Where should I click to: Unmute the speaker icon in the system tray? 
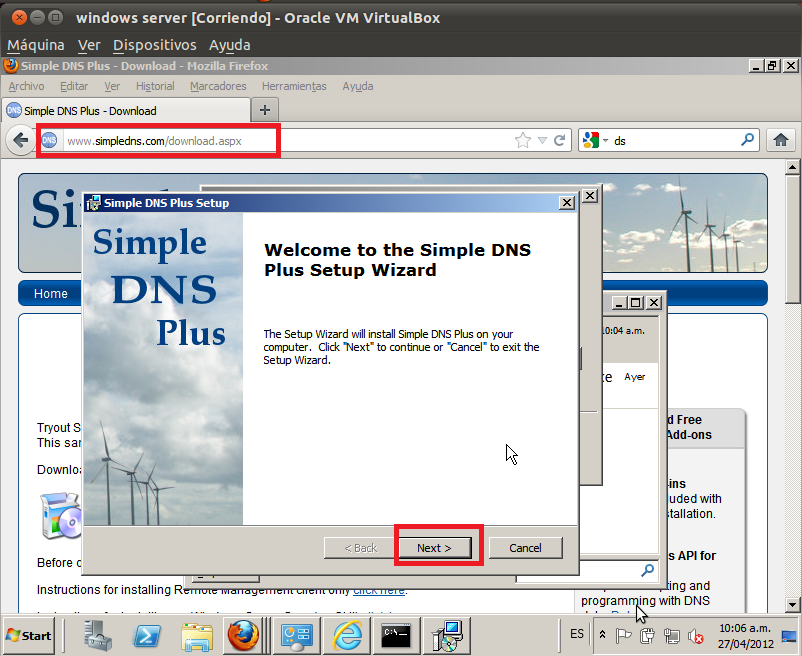[x=694, y=635]
